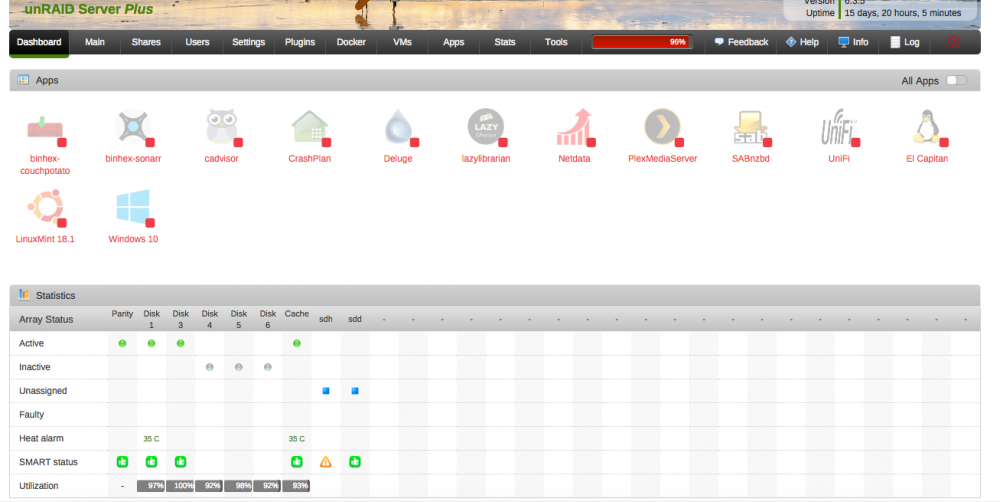Click Disk 1 SMART status thumbs-up icon
Viewport: 1000px width, 502px height.
(x=151, y=462)
